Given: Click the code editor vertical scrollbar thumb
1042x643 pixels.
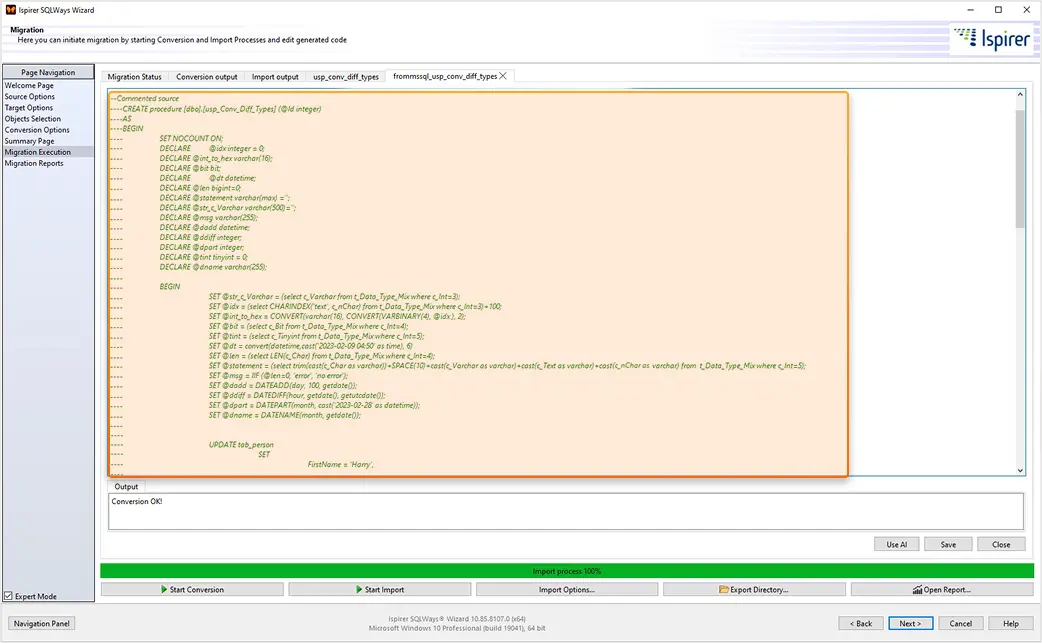Looking at the screenshot, I should pyautogui.click(x=1020, y=169).
